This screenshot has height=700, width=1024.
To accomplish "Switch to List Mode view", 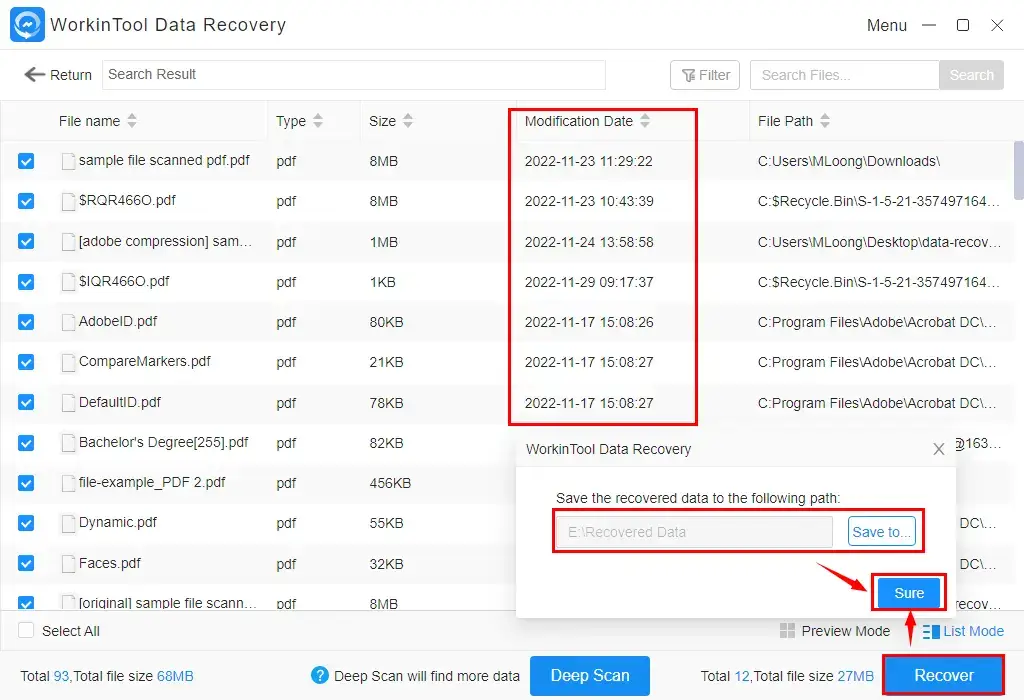I will click(x=963, y=631).
